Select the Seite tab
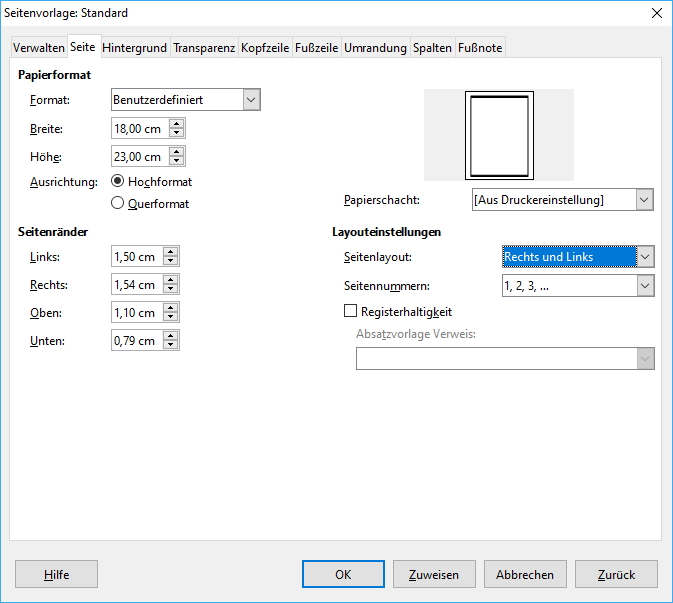 [83, 47]
